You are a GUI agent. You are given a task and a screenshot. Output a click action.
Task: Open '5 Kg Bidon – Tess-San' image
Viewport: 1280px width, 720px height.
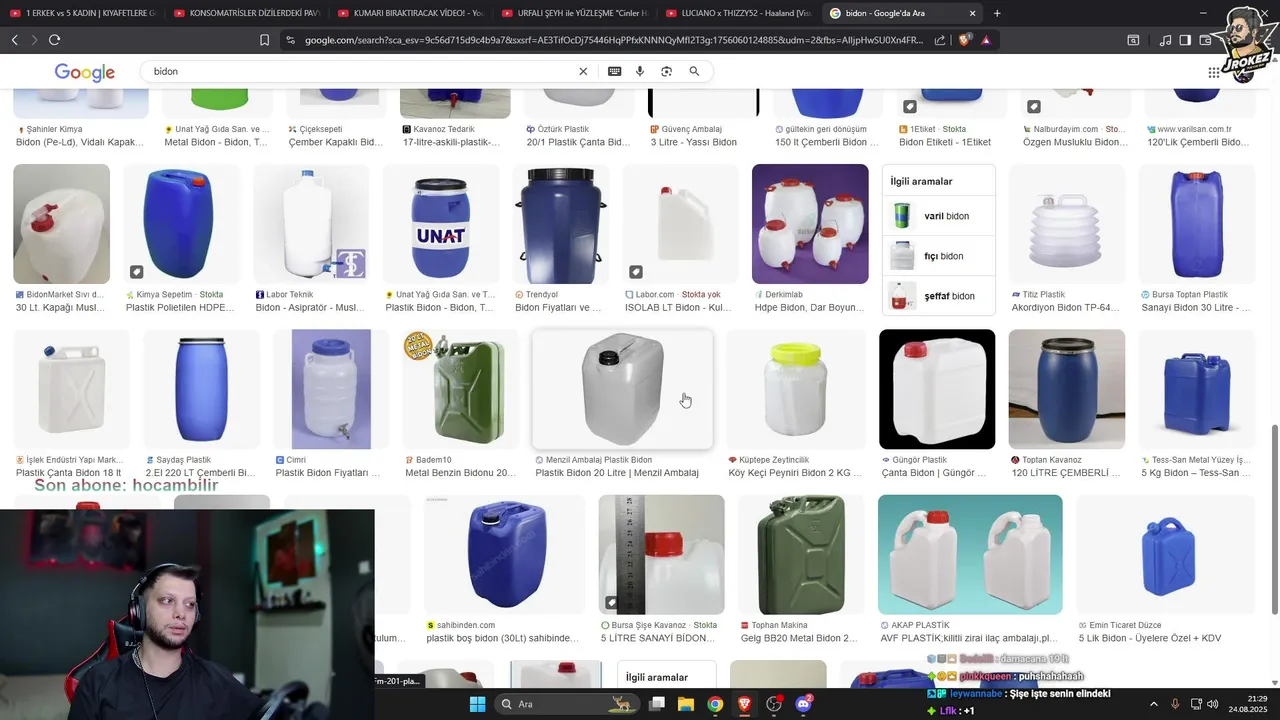coord(1197,389)
